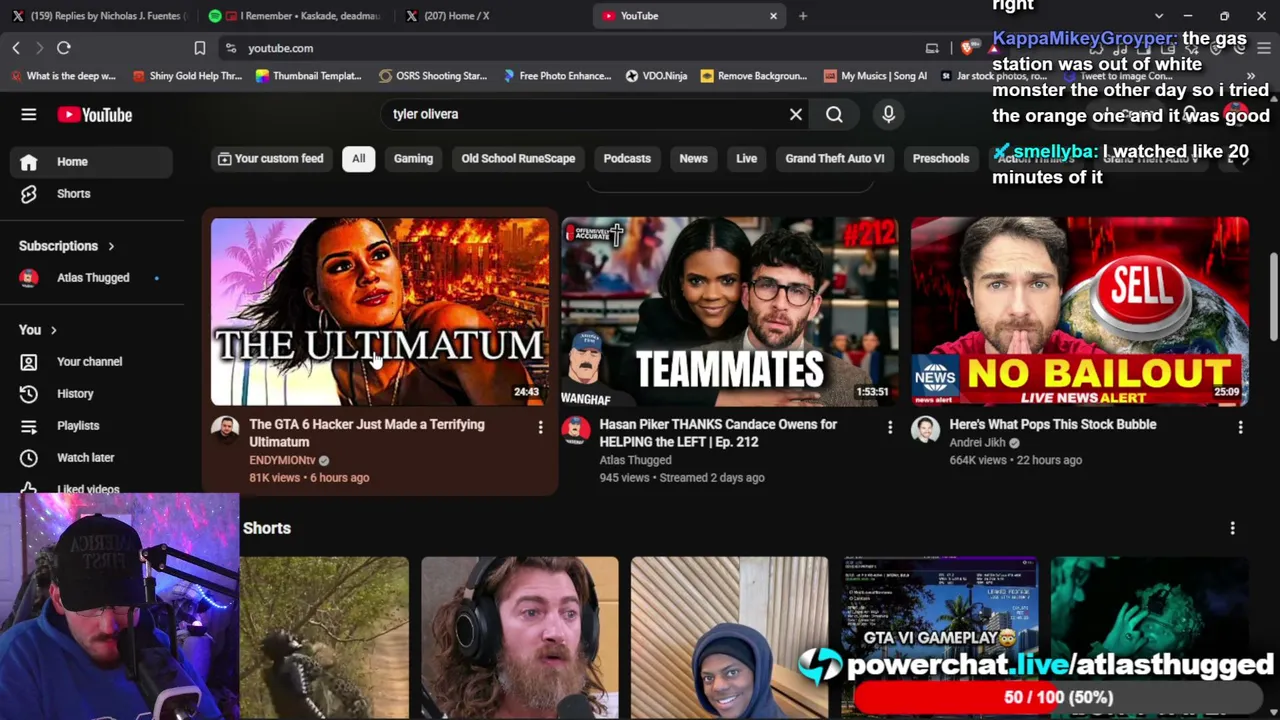Open more options for GTA 6 Hacker video
The height and width of the screenshot is (720, 1280).
coord(540,428)
